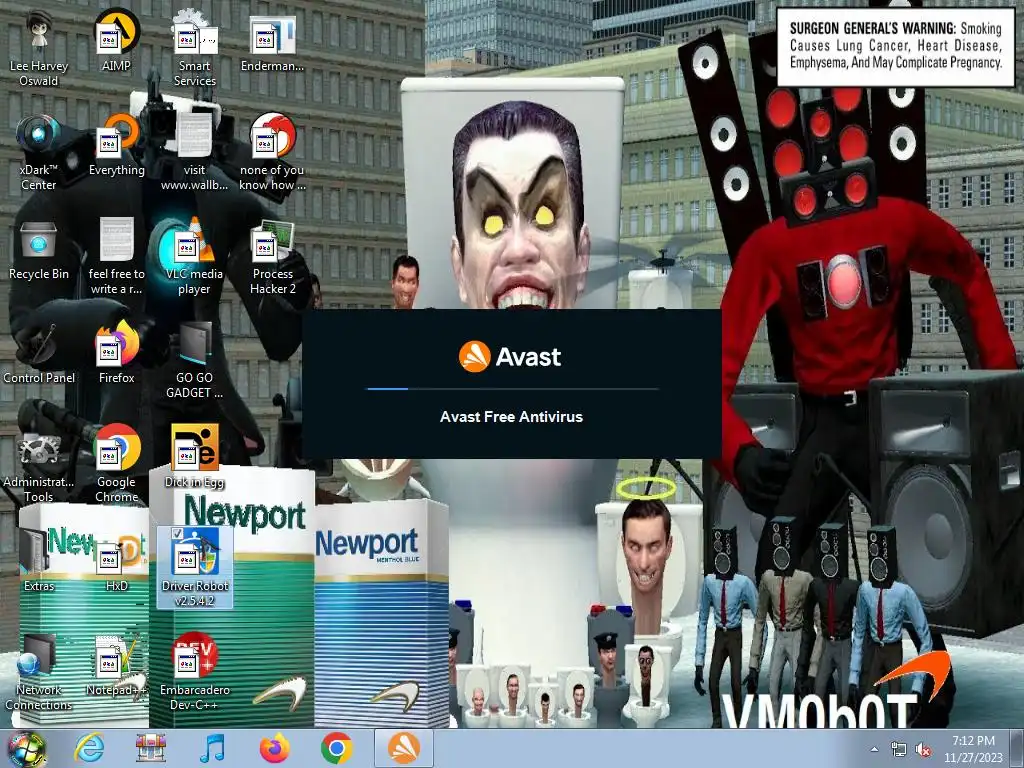1024x768 pixels.
Task: Open the network tray icon
Action: click(899, 750)
